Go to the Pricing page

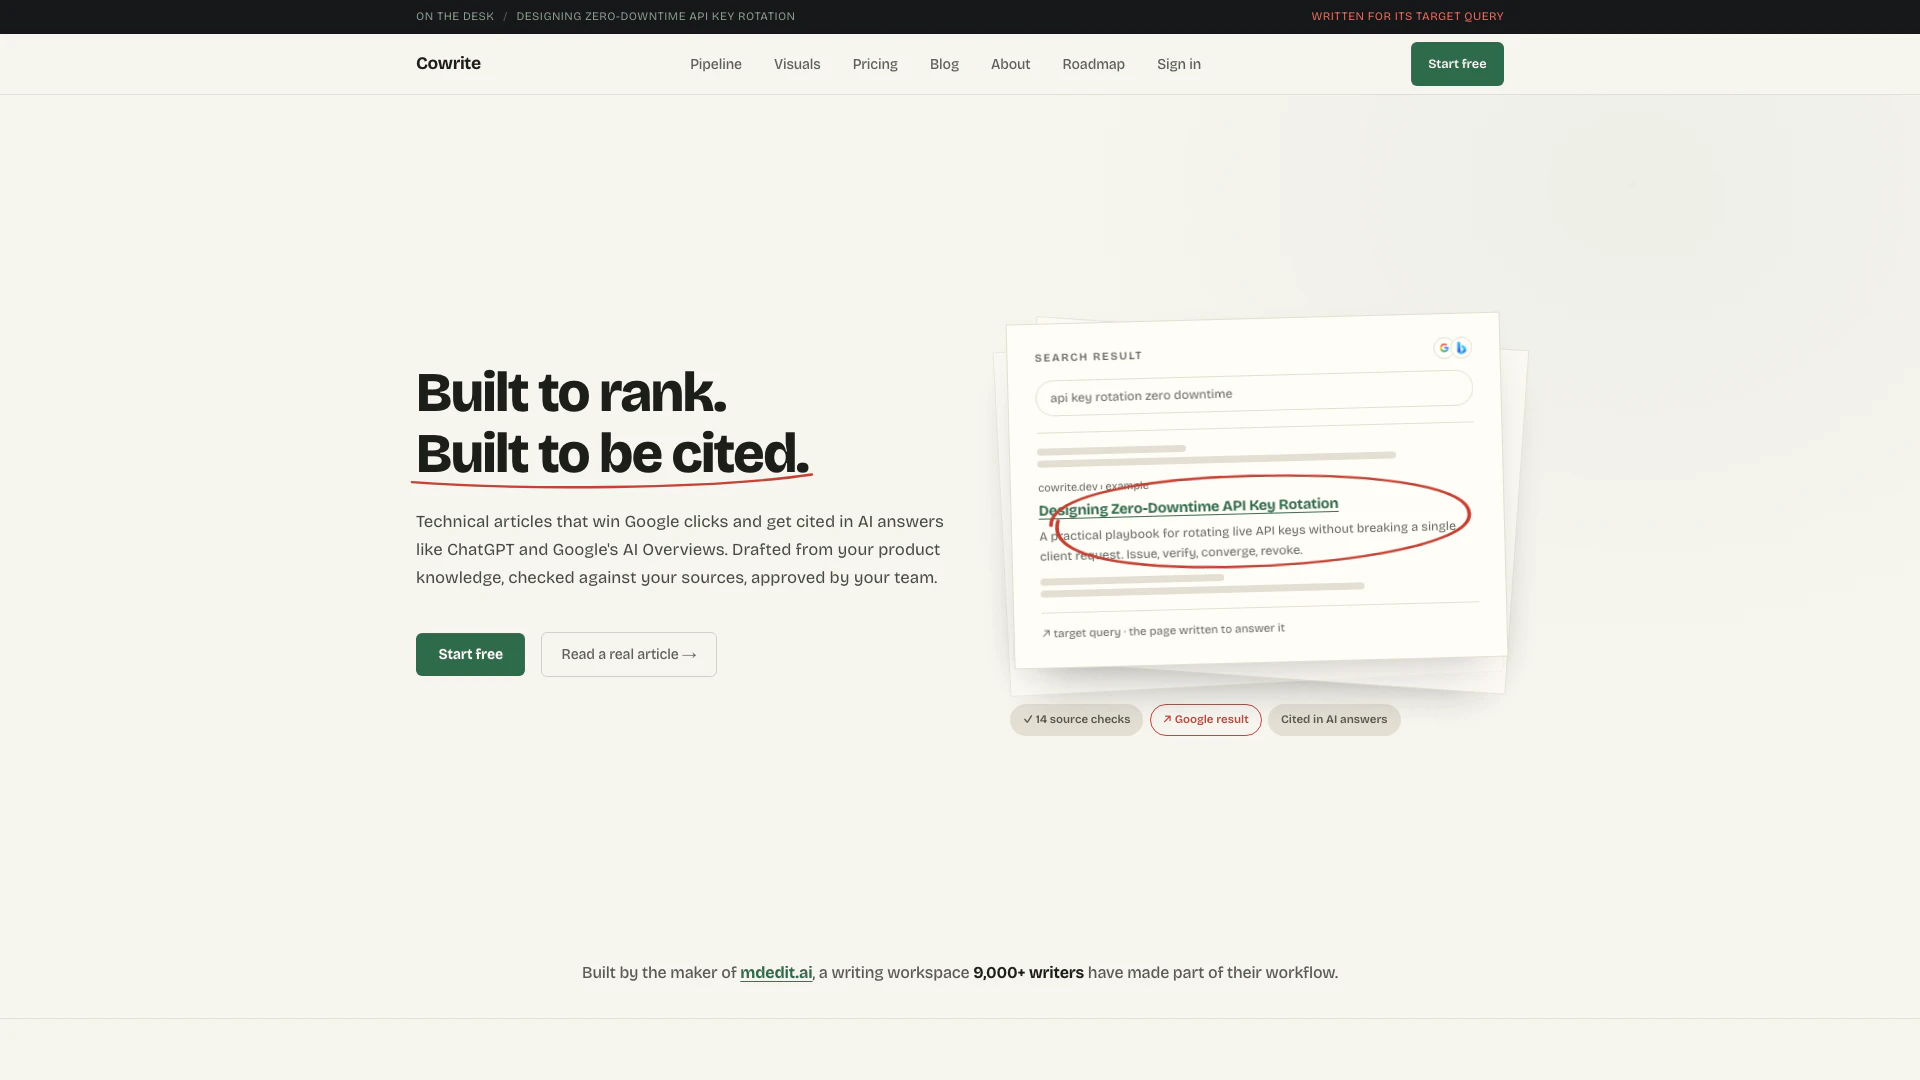tap(875, 64)
